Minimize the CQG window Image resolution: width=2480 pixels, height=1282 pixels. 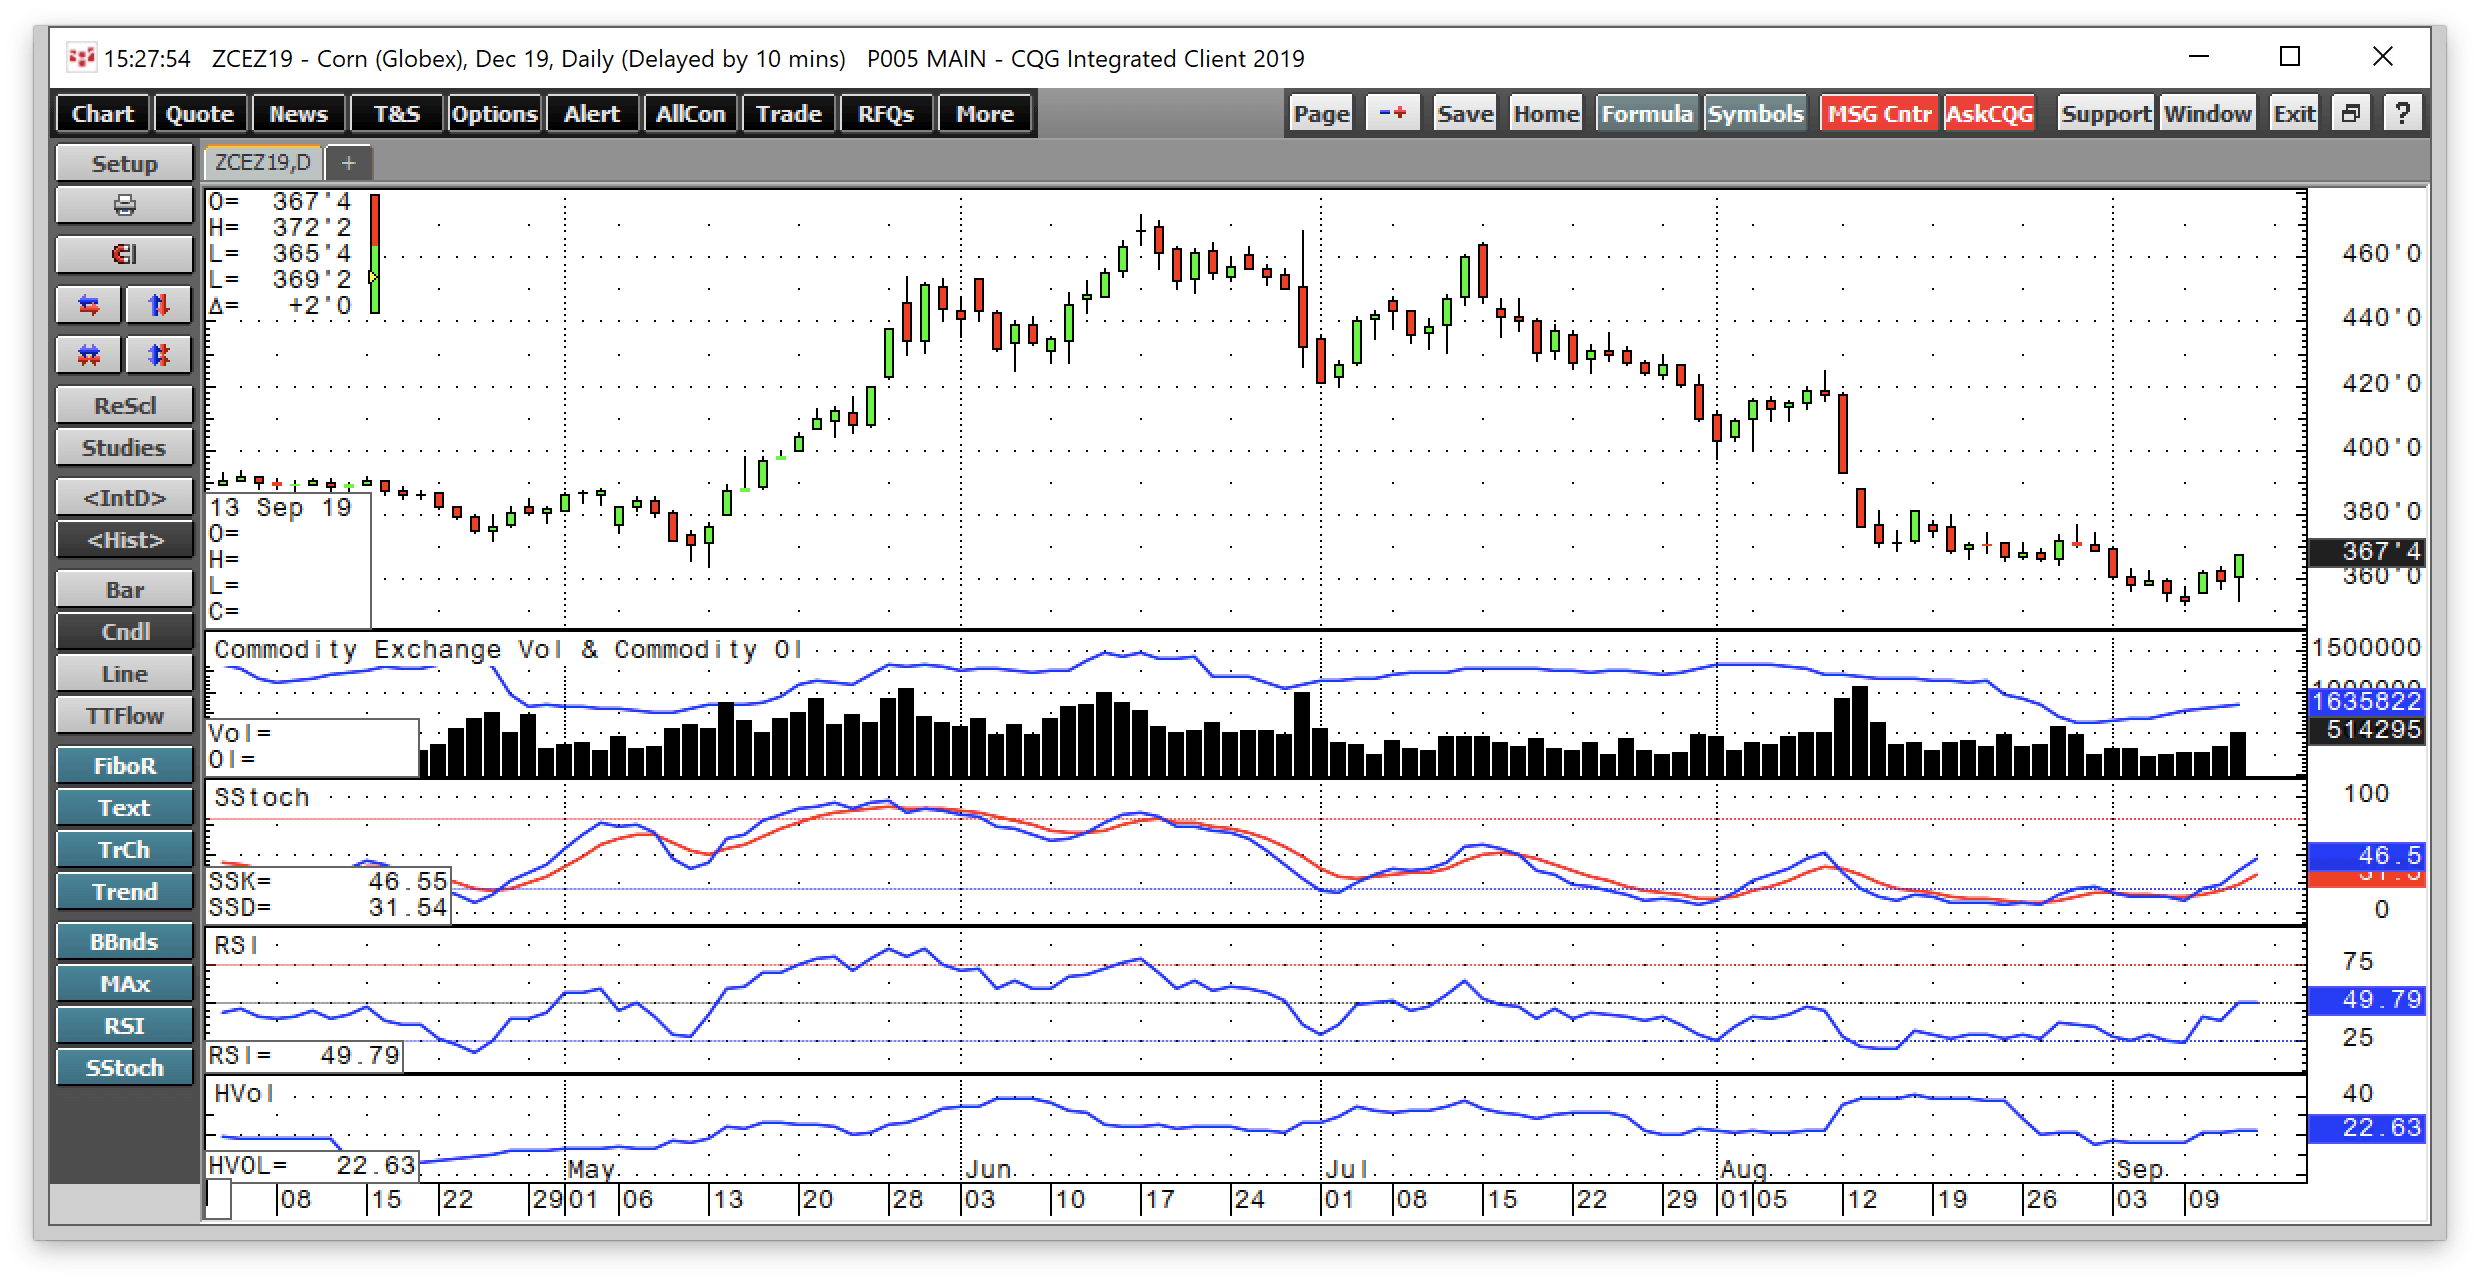point(2198,57)
